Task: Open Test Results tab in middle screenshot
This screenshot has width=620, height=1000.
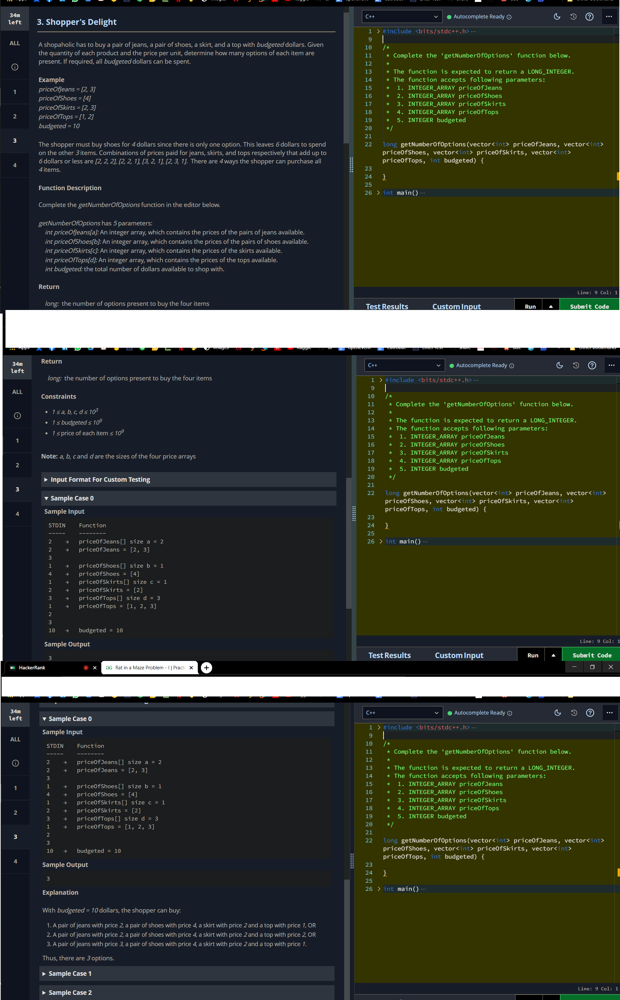Action: [389, 655]
